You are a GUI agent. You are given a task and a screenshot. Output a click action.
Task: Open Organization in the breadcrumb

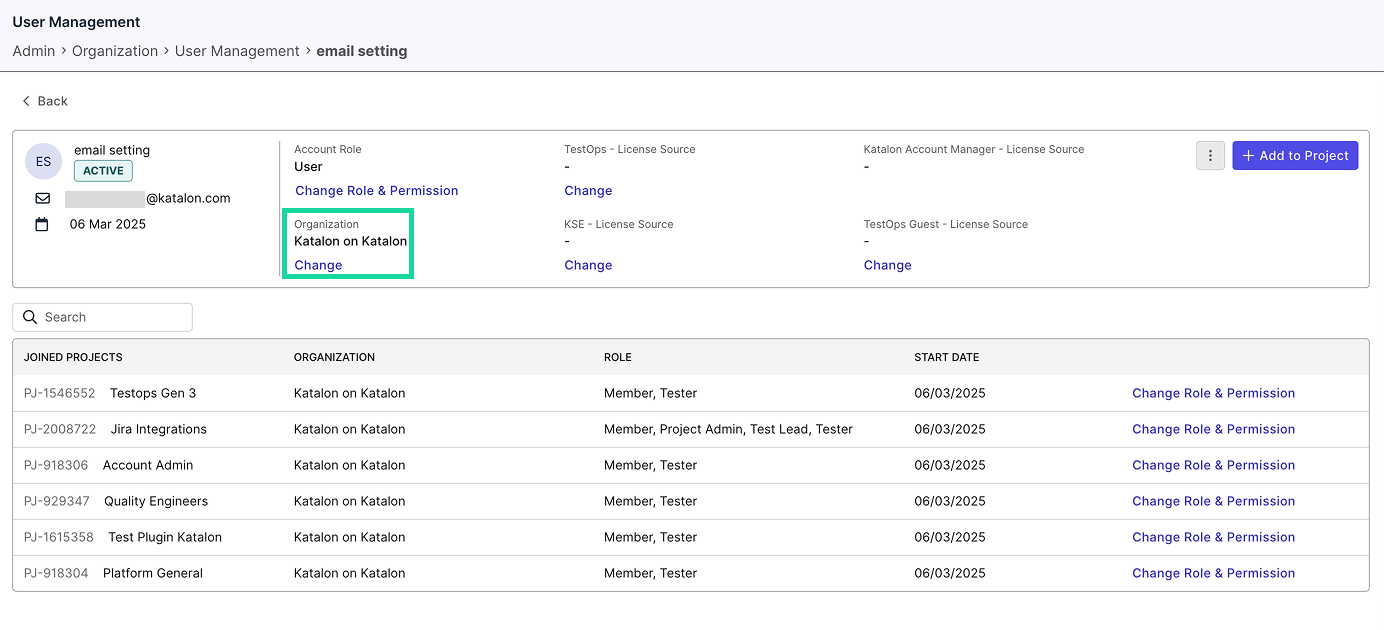click(115, 51)
